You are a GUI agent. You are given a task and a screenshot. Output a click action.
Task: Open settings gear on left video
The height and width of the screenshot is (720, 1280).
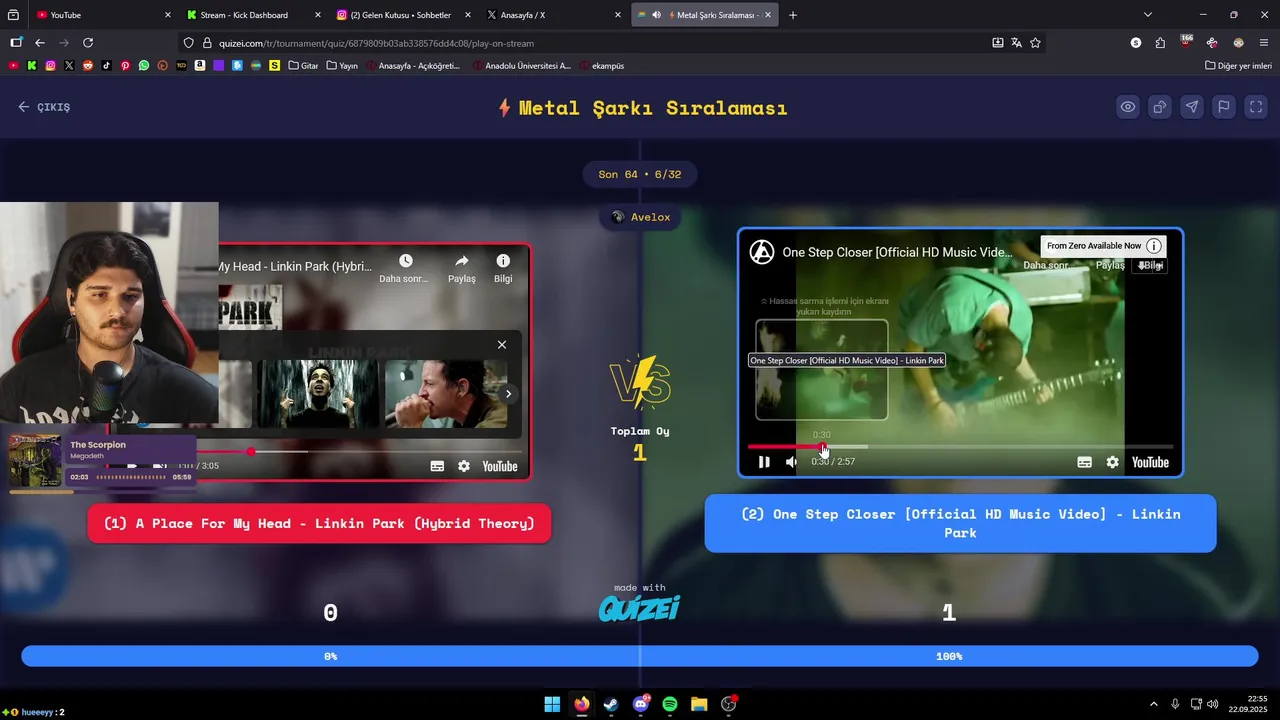[x=464, y=466]
